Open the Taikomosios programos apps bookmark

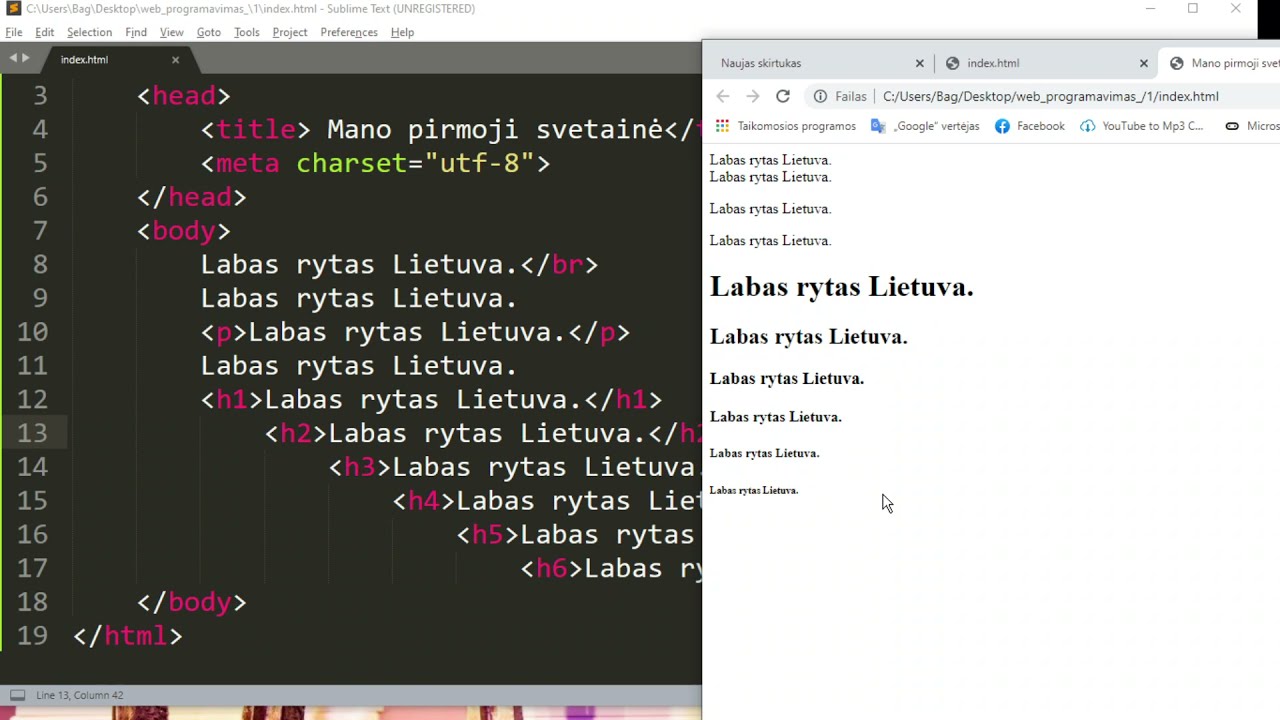tap(786, 126)
